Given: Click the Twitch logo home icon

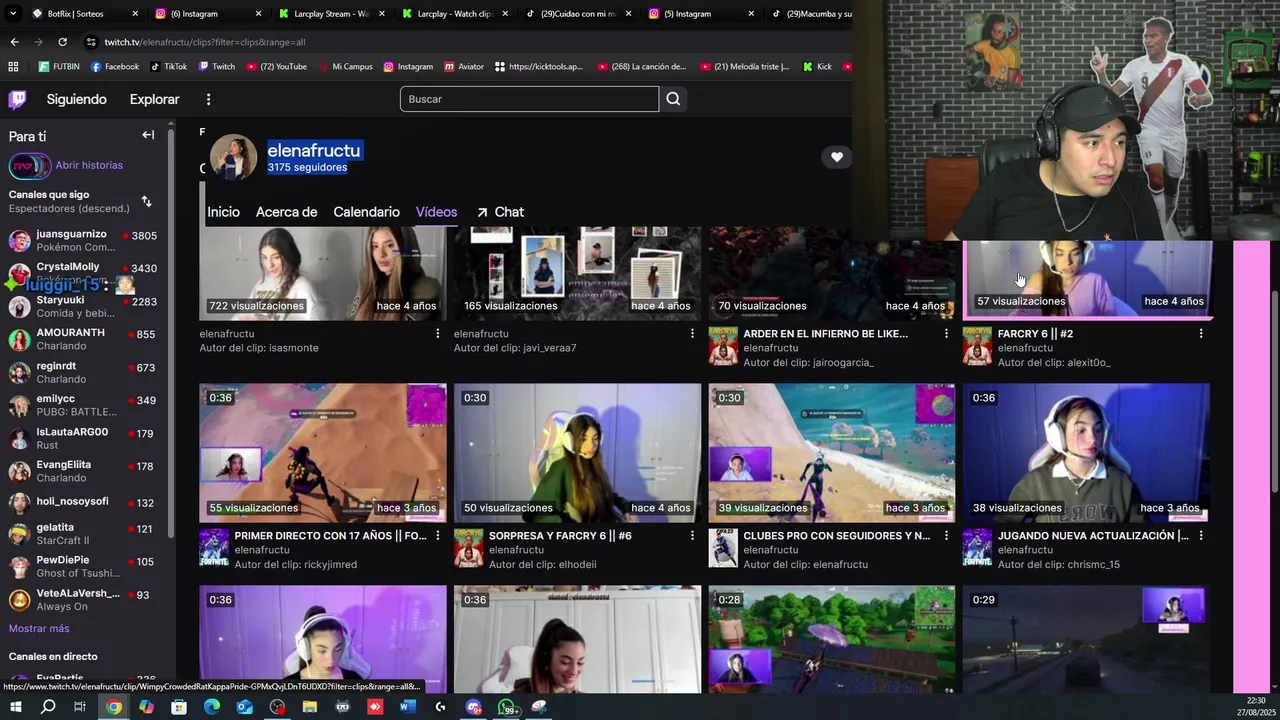Looking at the screenshot, I should tap(17, 99).
